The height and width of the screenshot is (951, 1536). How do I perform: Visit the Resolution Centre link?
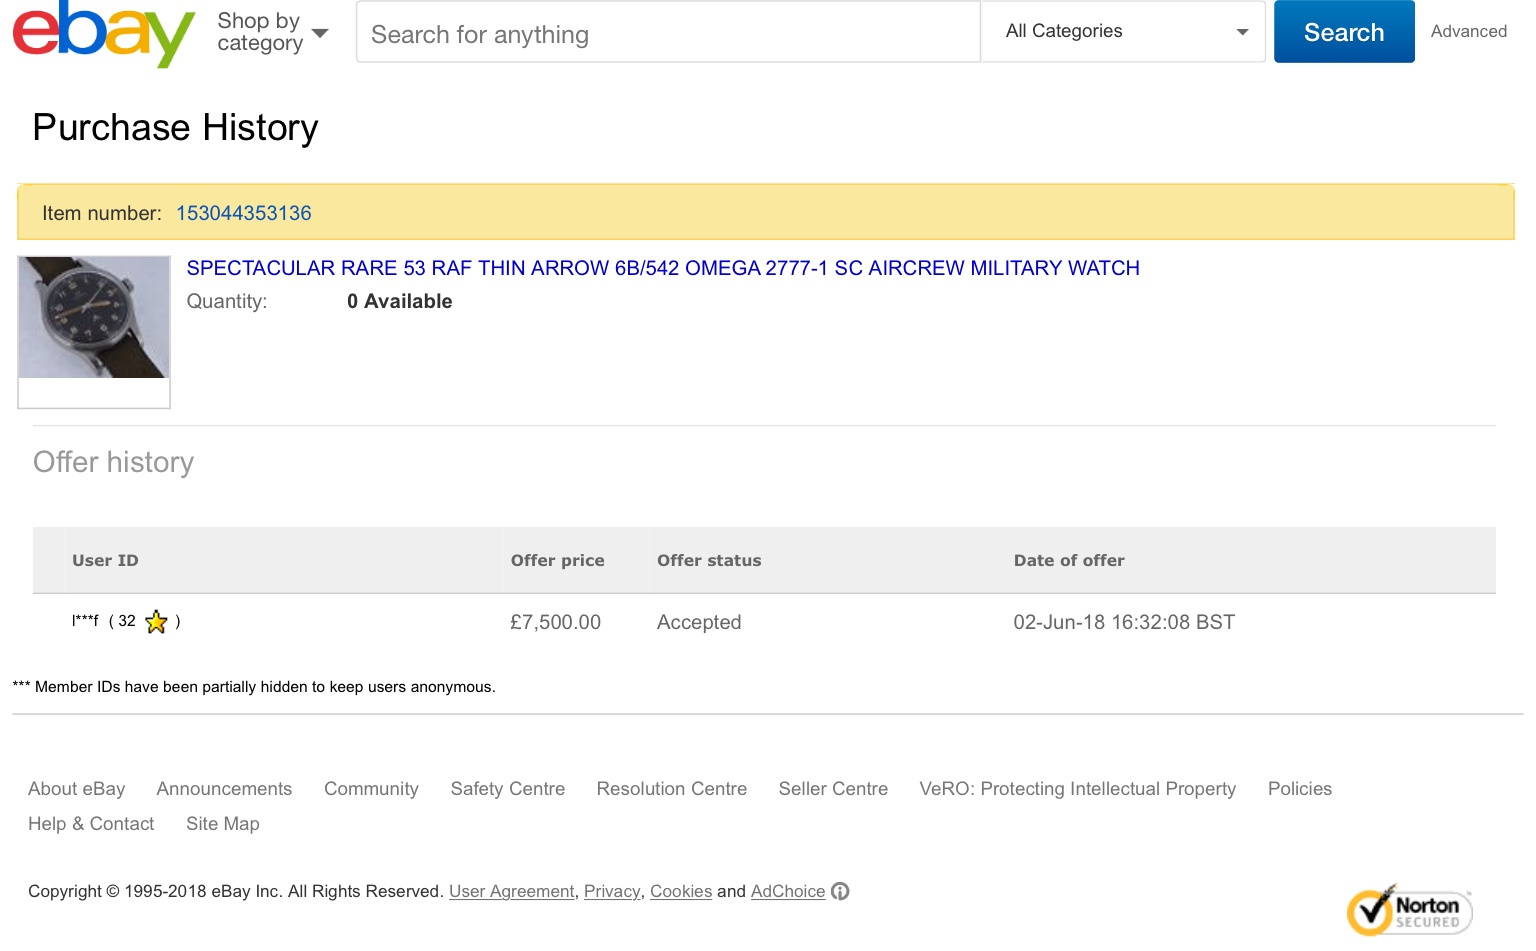(x=671, y=789)
